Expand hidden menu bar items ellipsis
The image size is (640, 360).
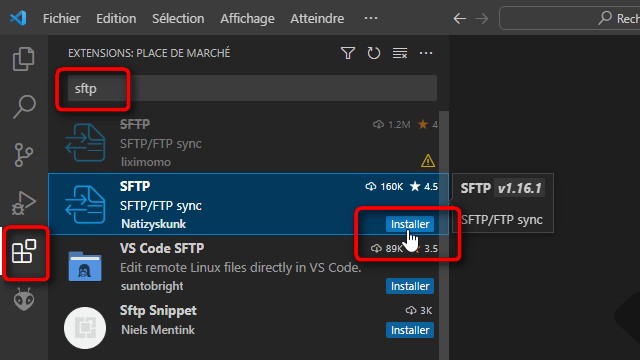(371, 18)
